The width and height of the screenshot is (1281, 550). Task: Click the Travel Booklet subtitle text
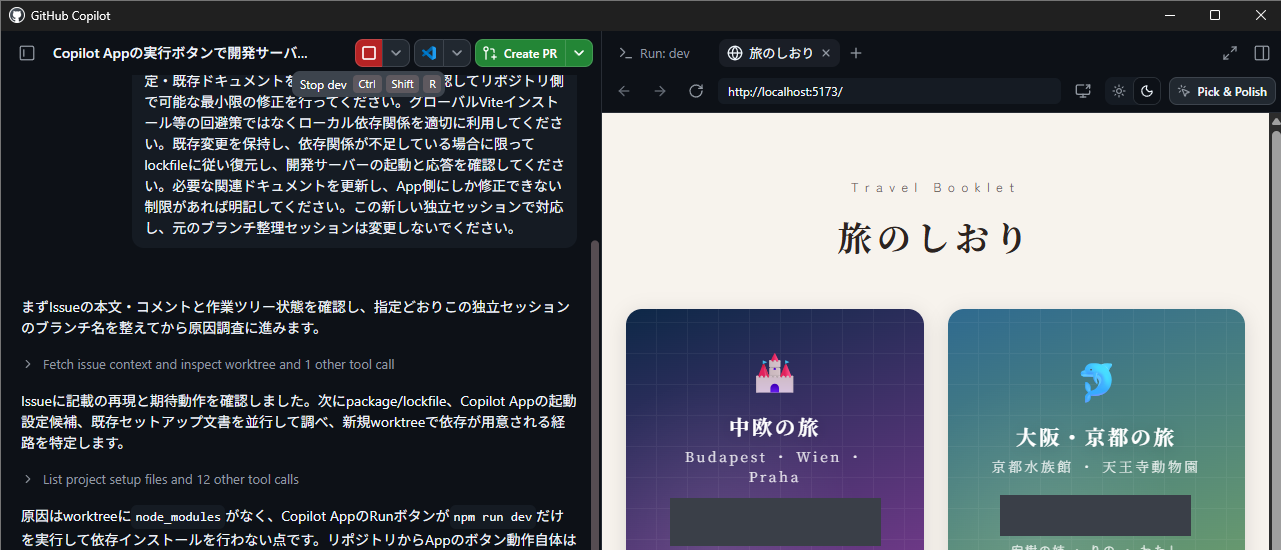click(933, 187)
